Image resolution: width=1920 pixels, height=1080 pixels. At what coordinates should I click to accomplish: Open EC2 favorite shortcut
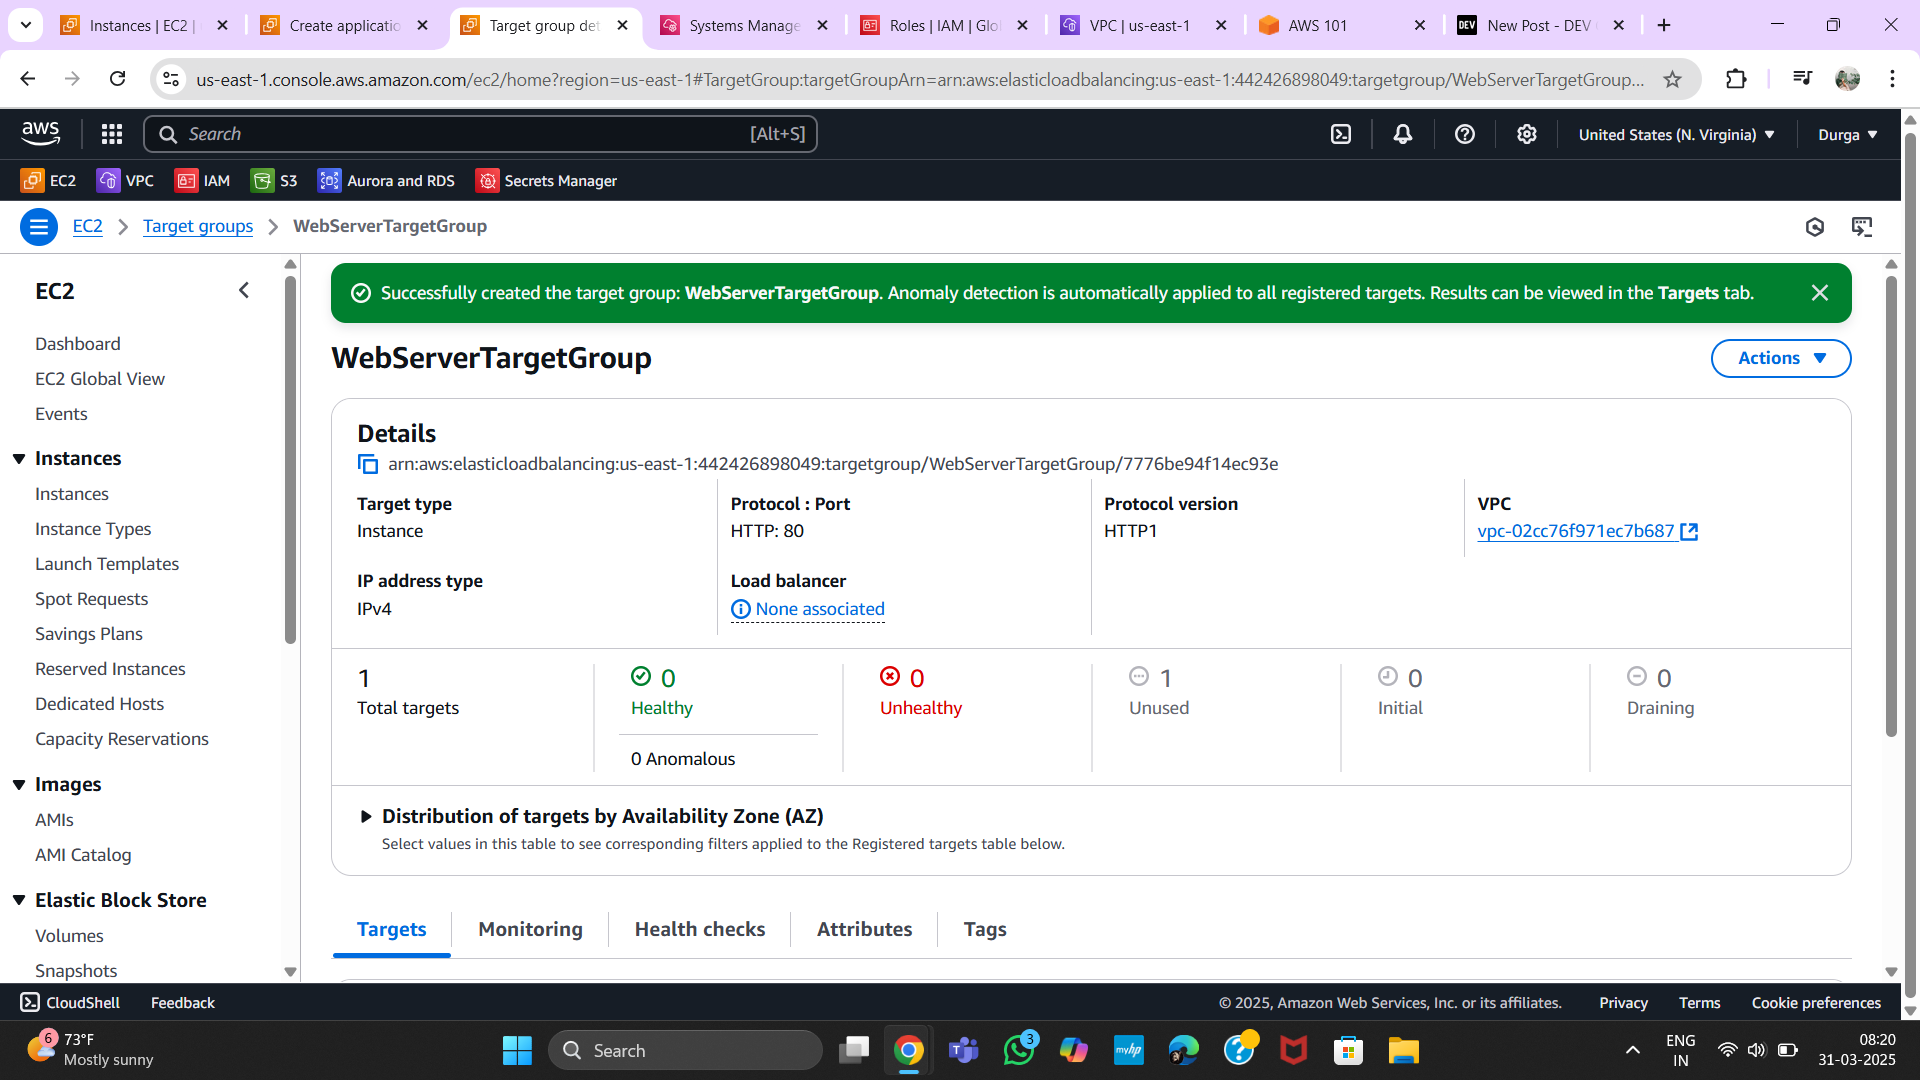[49, 181]
